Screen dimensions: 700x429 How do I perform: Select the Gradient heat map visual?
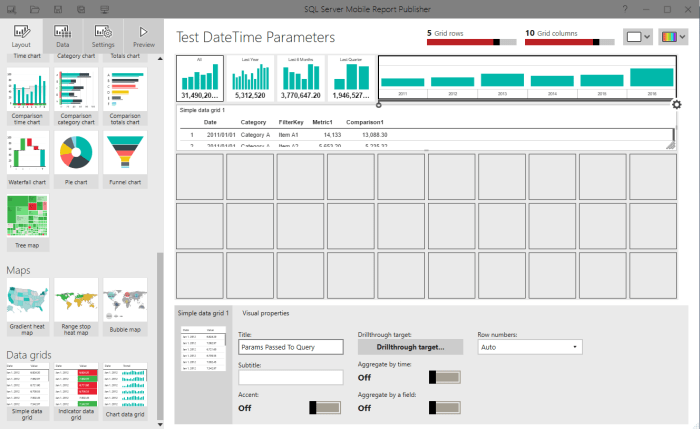pos(27,307)
